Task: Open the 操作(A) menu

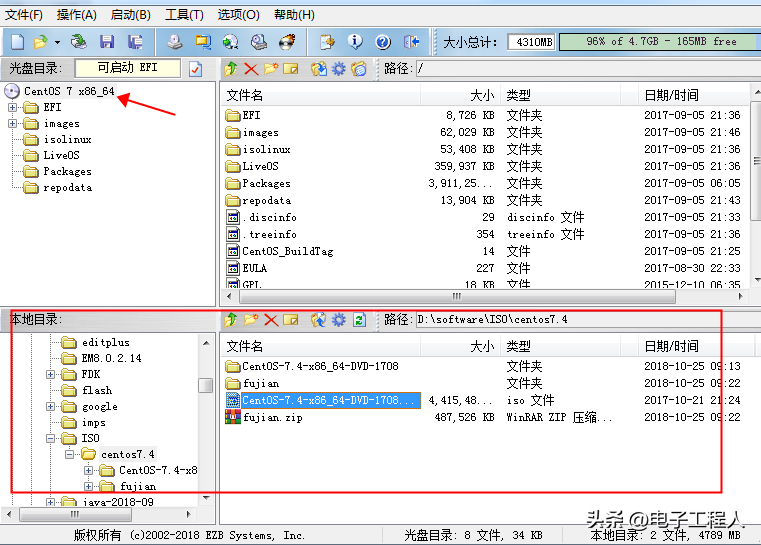Action: click(77, 15)
